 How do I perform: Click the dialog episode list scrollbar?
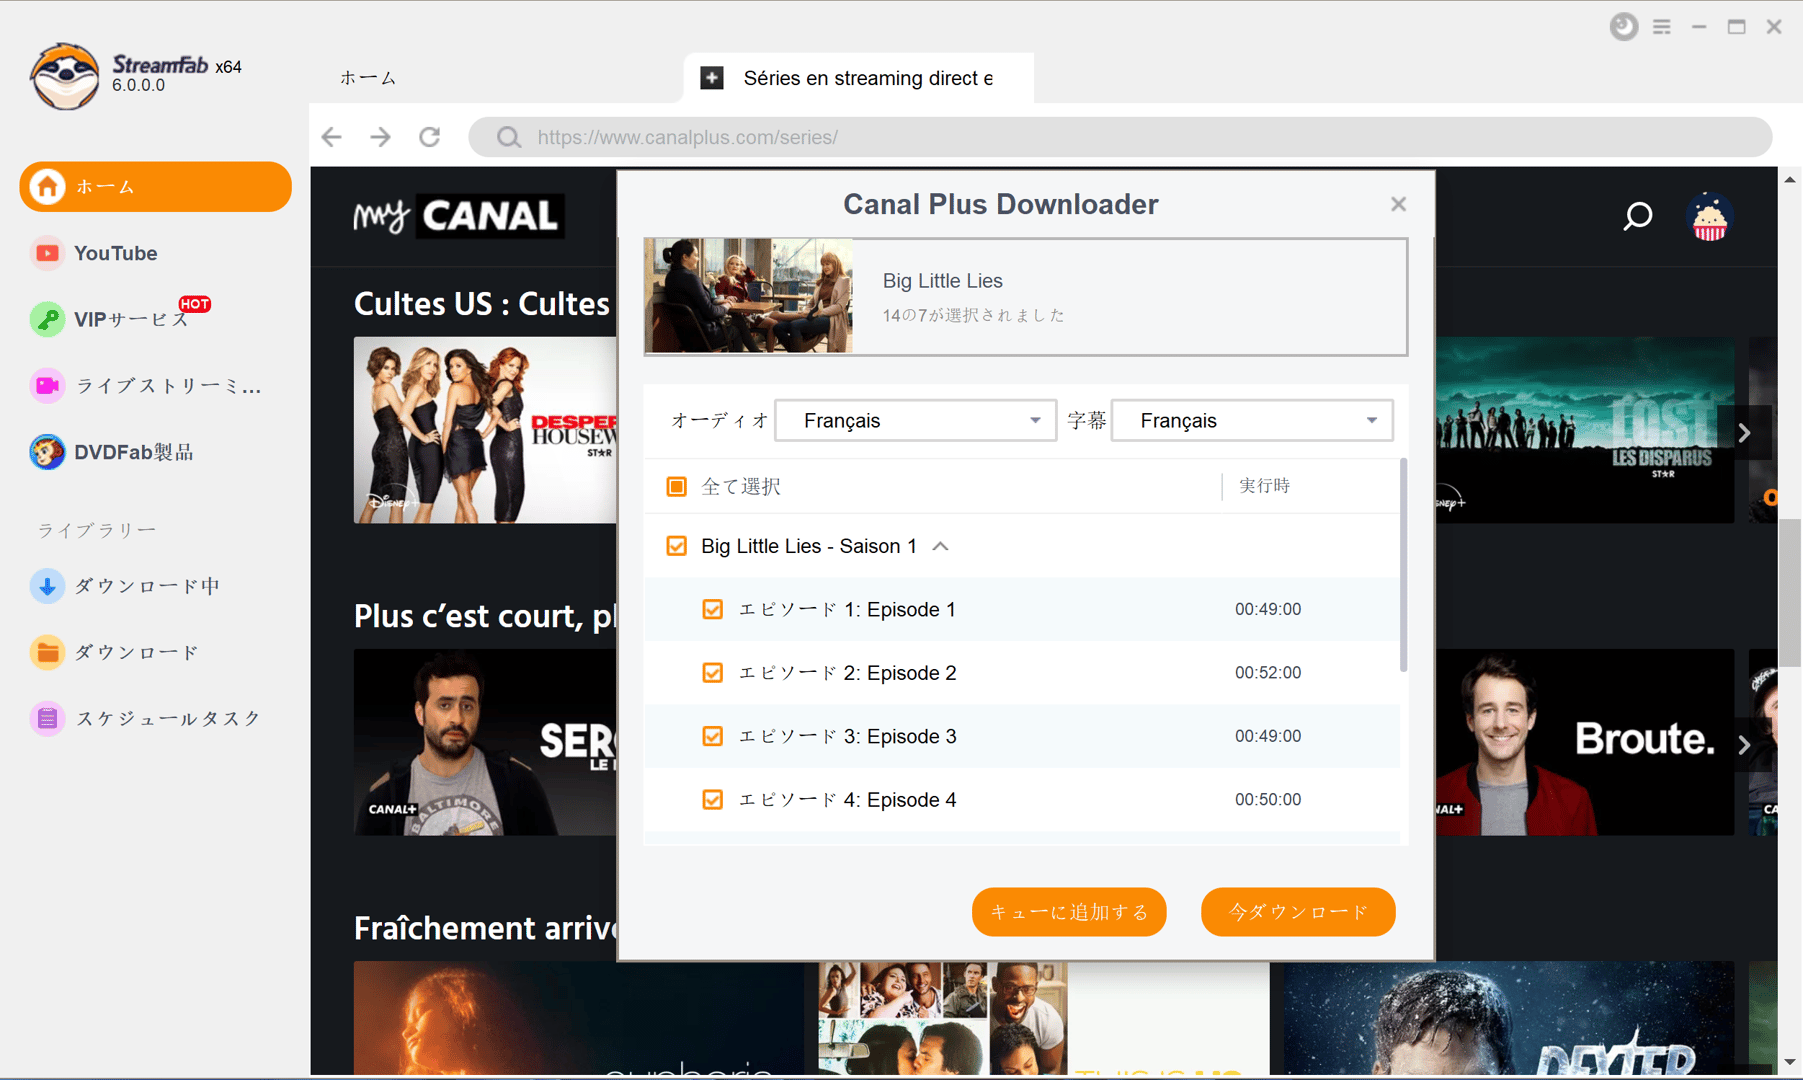pyautogui.click(x=1404, y=565)
